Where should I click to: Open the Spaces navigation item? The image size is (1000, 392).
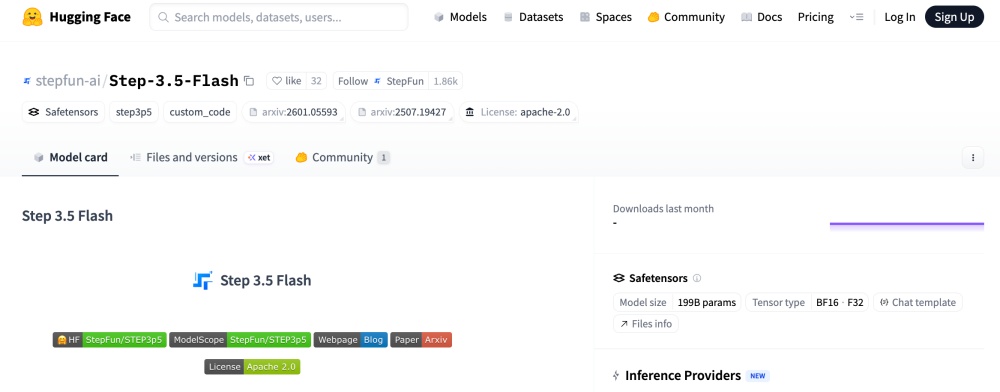coord(606,17)
